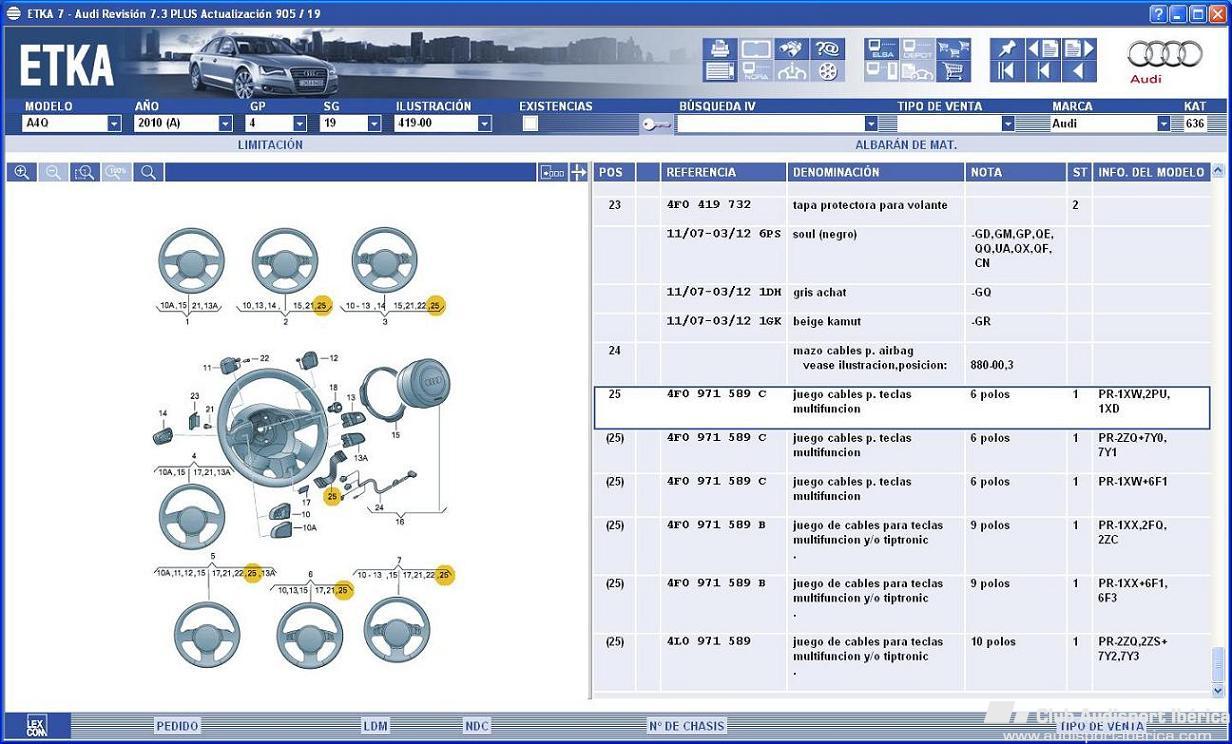1232x744 pixels.
Task: Open the binoculars search tool
Action: tap(791, 49)
